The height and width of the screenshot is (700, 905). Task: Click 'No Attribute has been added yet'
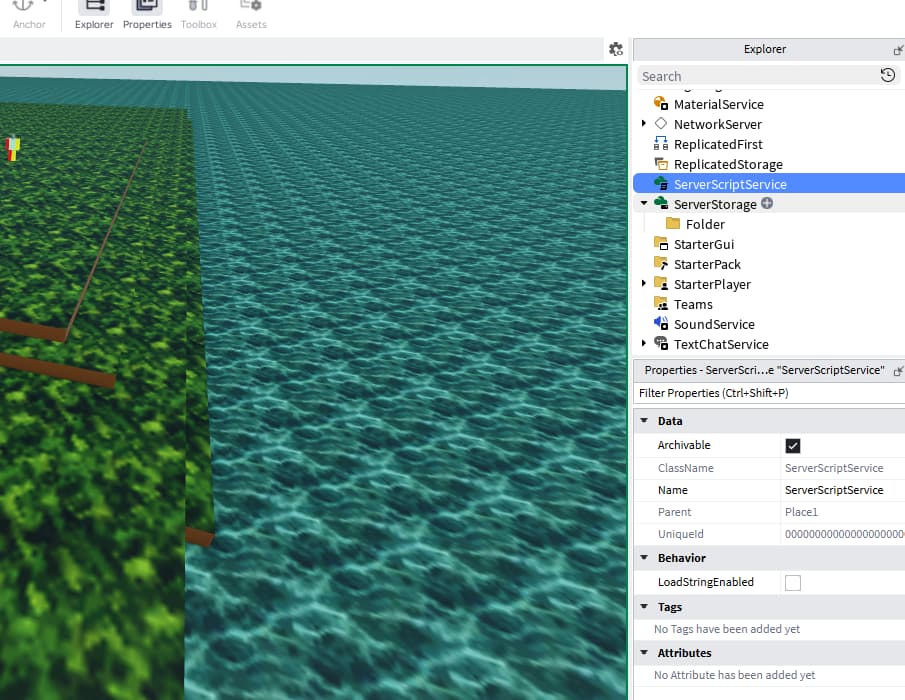click(x=734, y=675)
